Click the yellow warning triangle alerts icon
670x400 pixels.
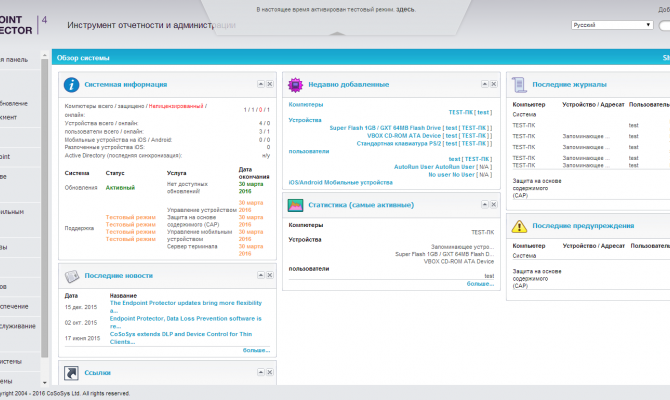point(519,226)
